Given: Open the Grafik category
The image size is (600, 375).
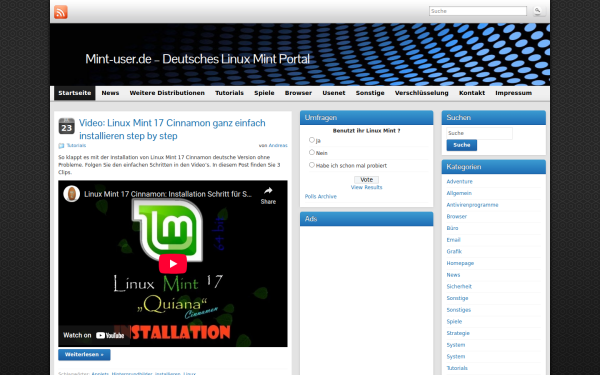Looking at the screenshot, I should (x=454, y=251).
